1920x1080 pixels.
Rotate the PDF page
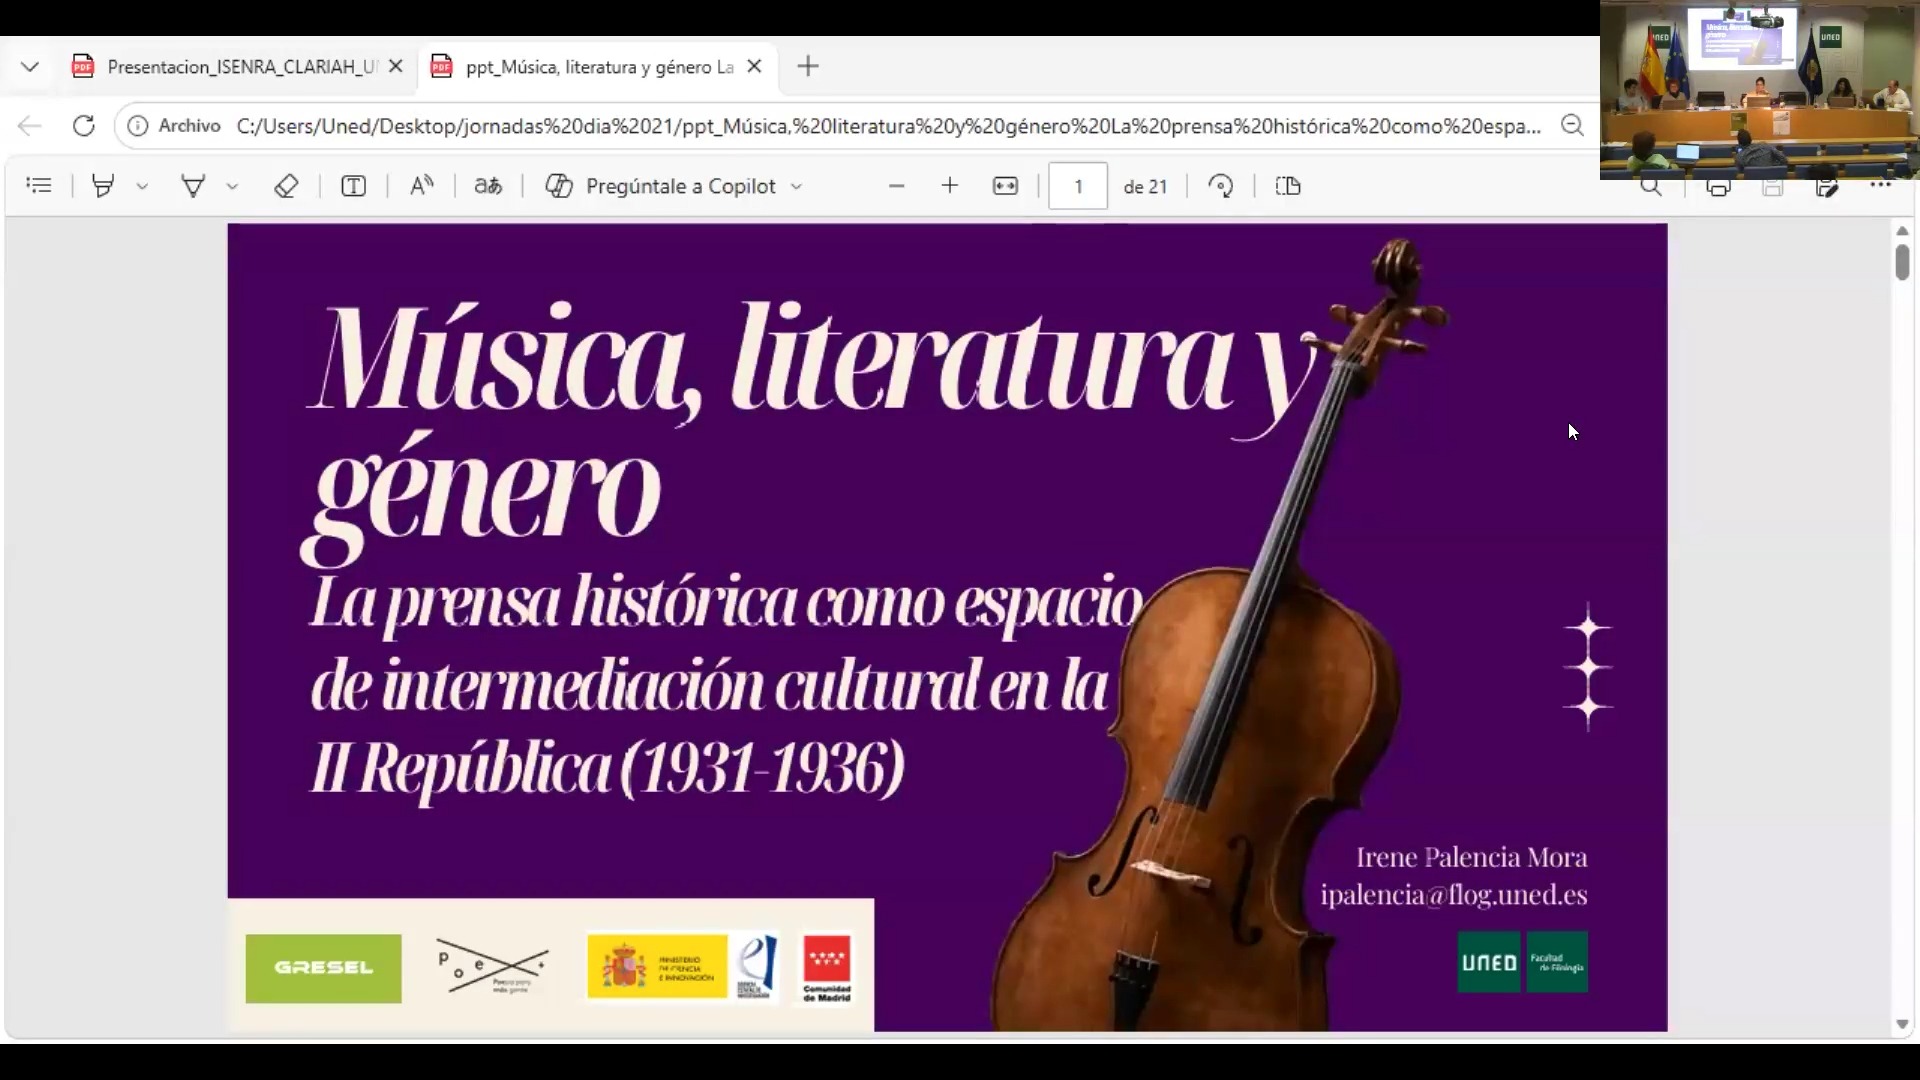pyautogui.click(x=1221, y=186)
